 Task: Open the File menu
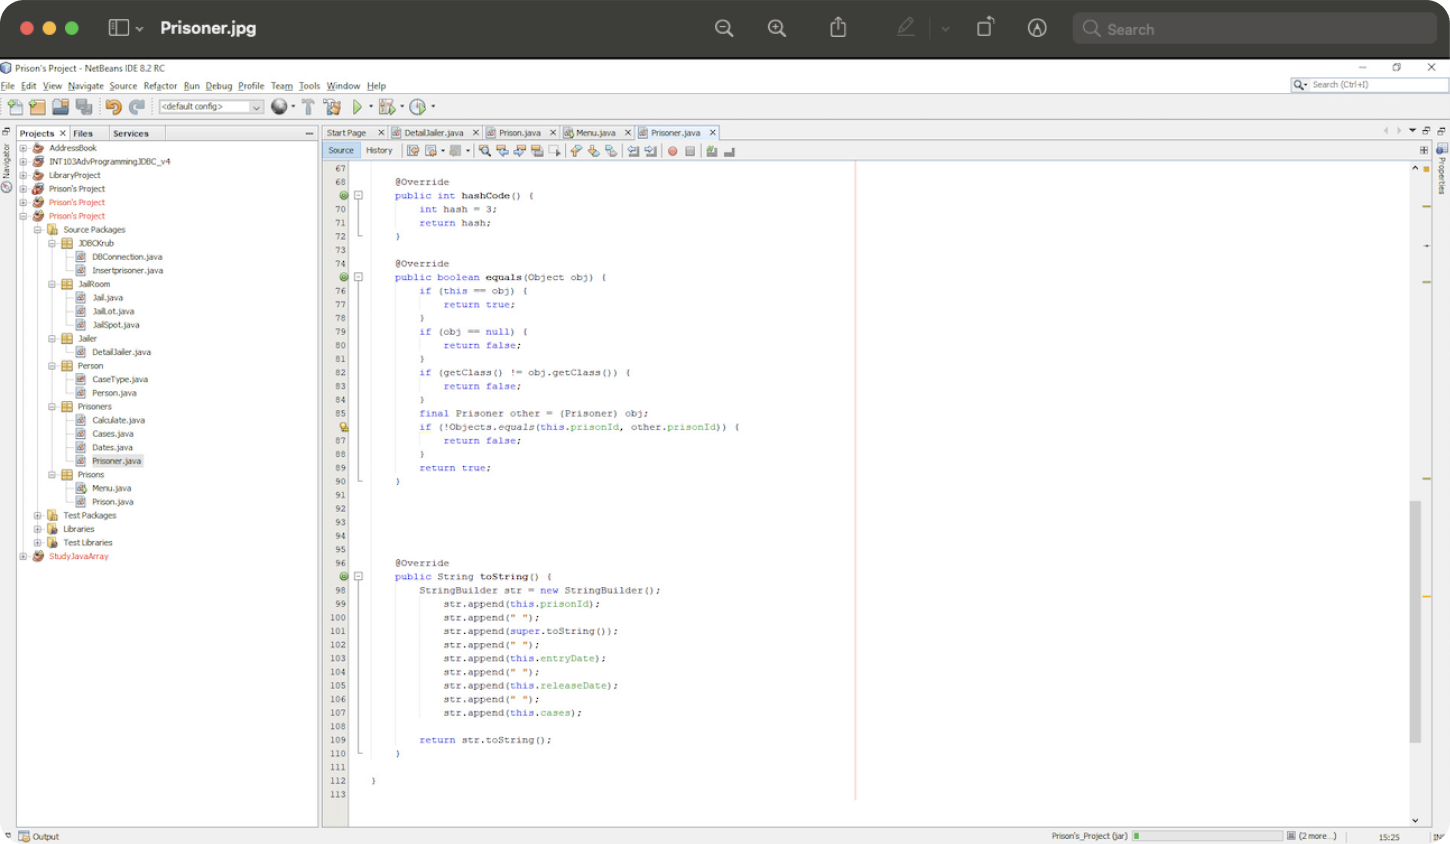click(x=8, y=86)
